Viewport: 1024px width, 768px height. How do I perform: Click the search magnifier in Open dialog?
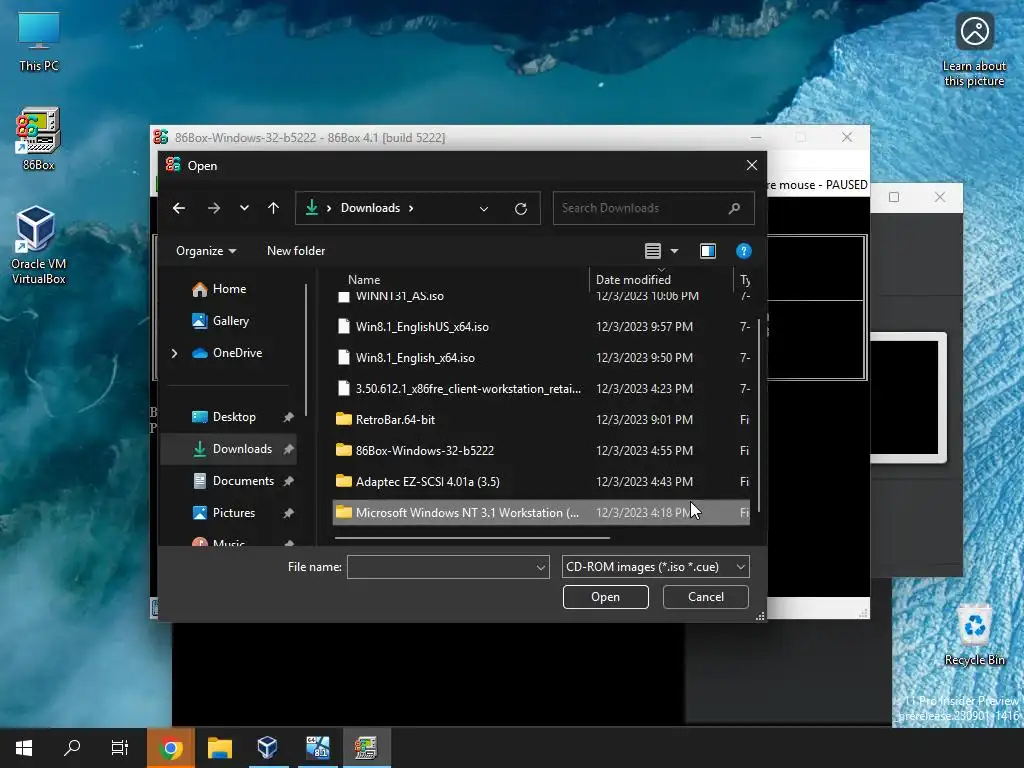pos(734,208)
